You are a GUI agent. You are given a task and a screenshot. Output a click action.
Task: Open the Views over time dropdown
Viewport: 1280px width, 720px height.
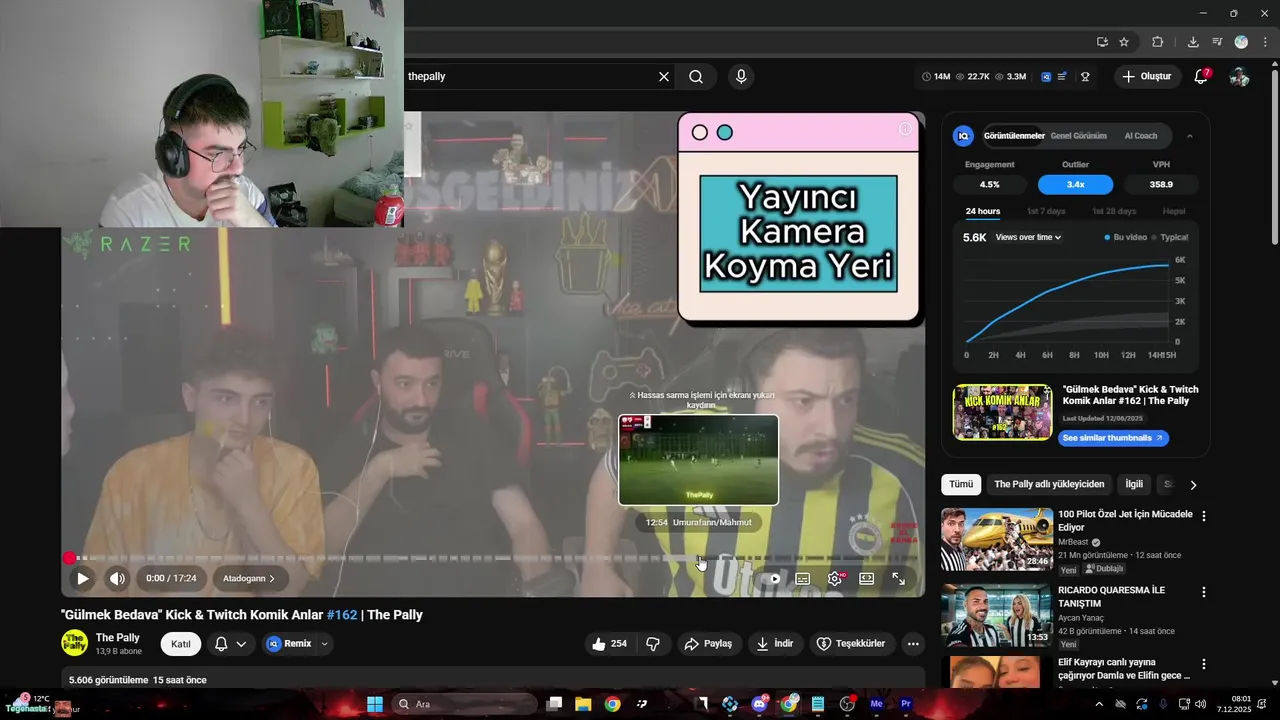pyautogui.click(x=1028, y=237)
